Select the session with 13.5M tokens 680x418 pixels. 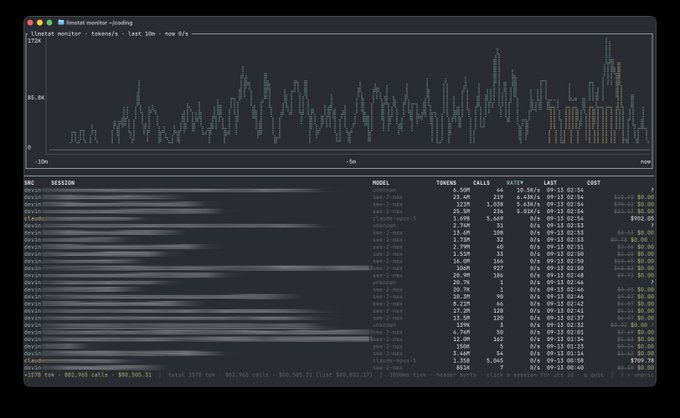[x=339, y=318]
